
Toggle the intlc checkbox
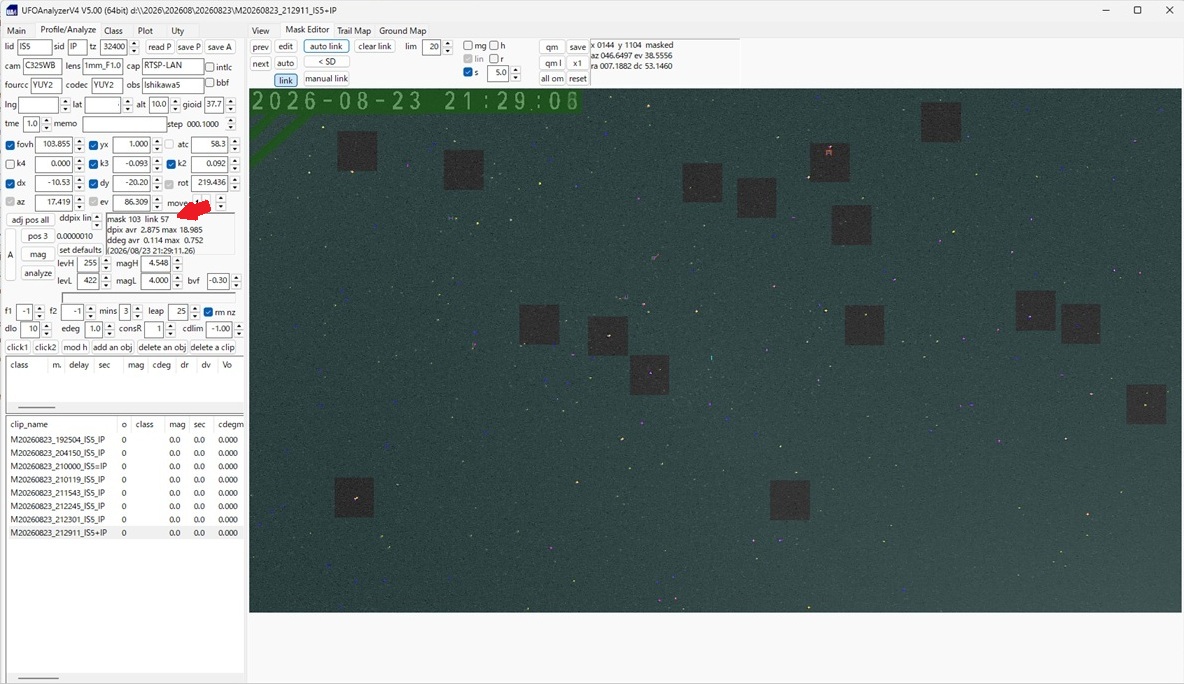coord(210,67)
